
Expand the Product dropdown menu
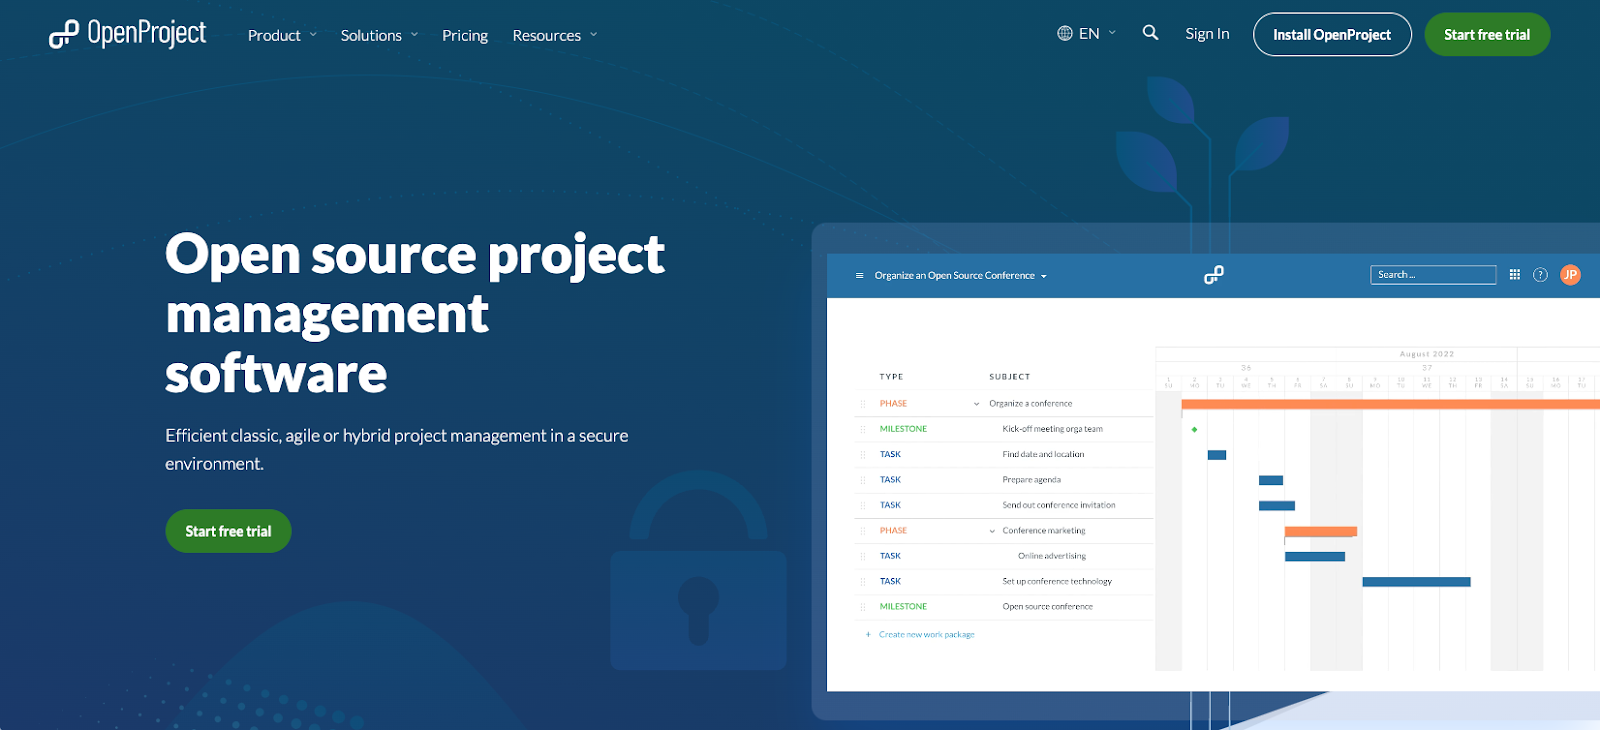coord(282,35)
